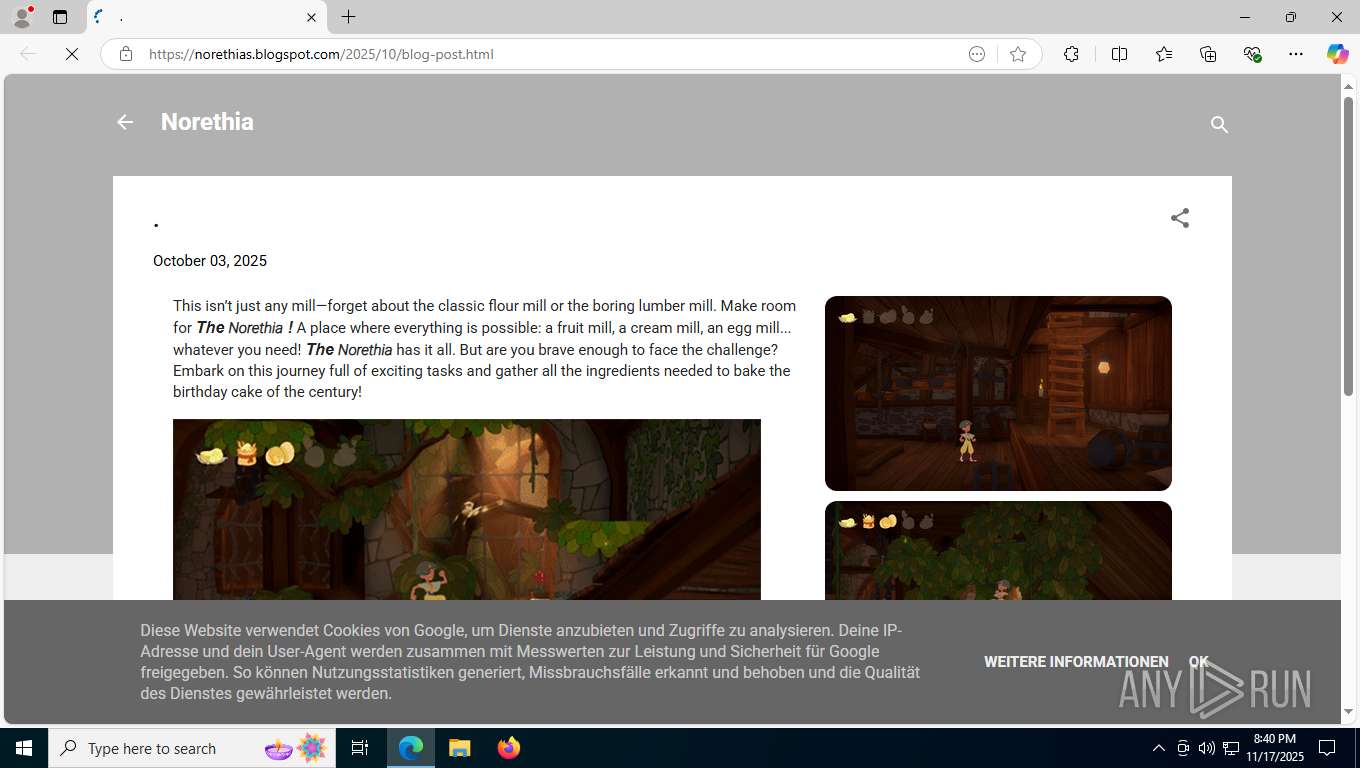
Task: Add this page to favorites star
Action: point(1018,54)
